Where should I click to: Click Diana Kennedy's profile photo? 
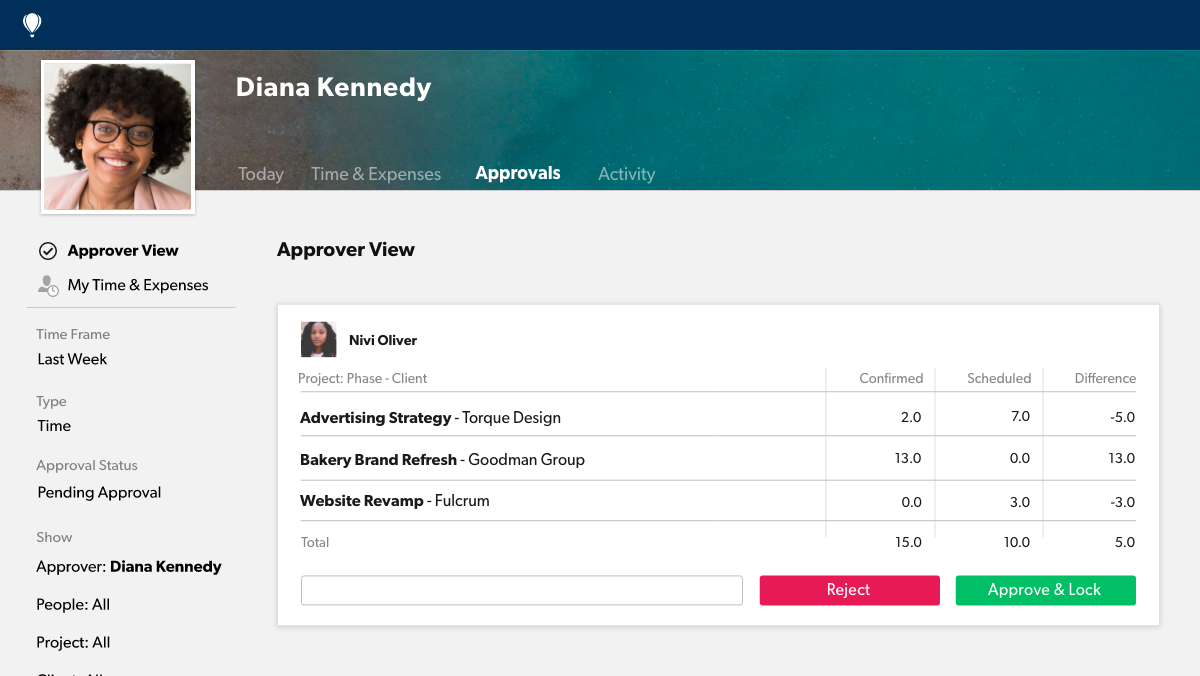pos(117,136)
